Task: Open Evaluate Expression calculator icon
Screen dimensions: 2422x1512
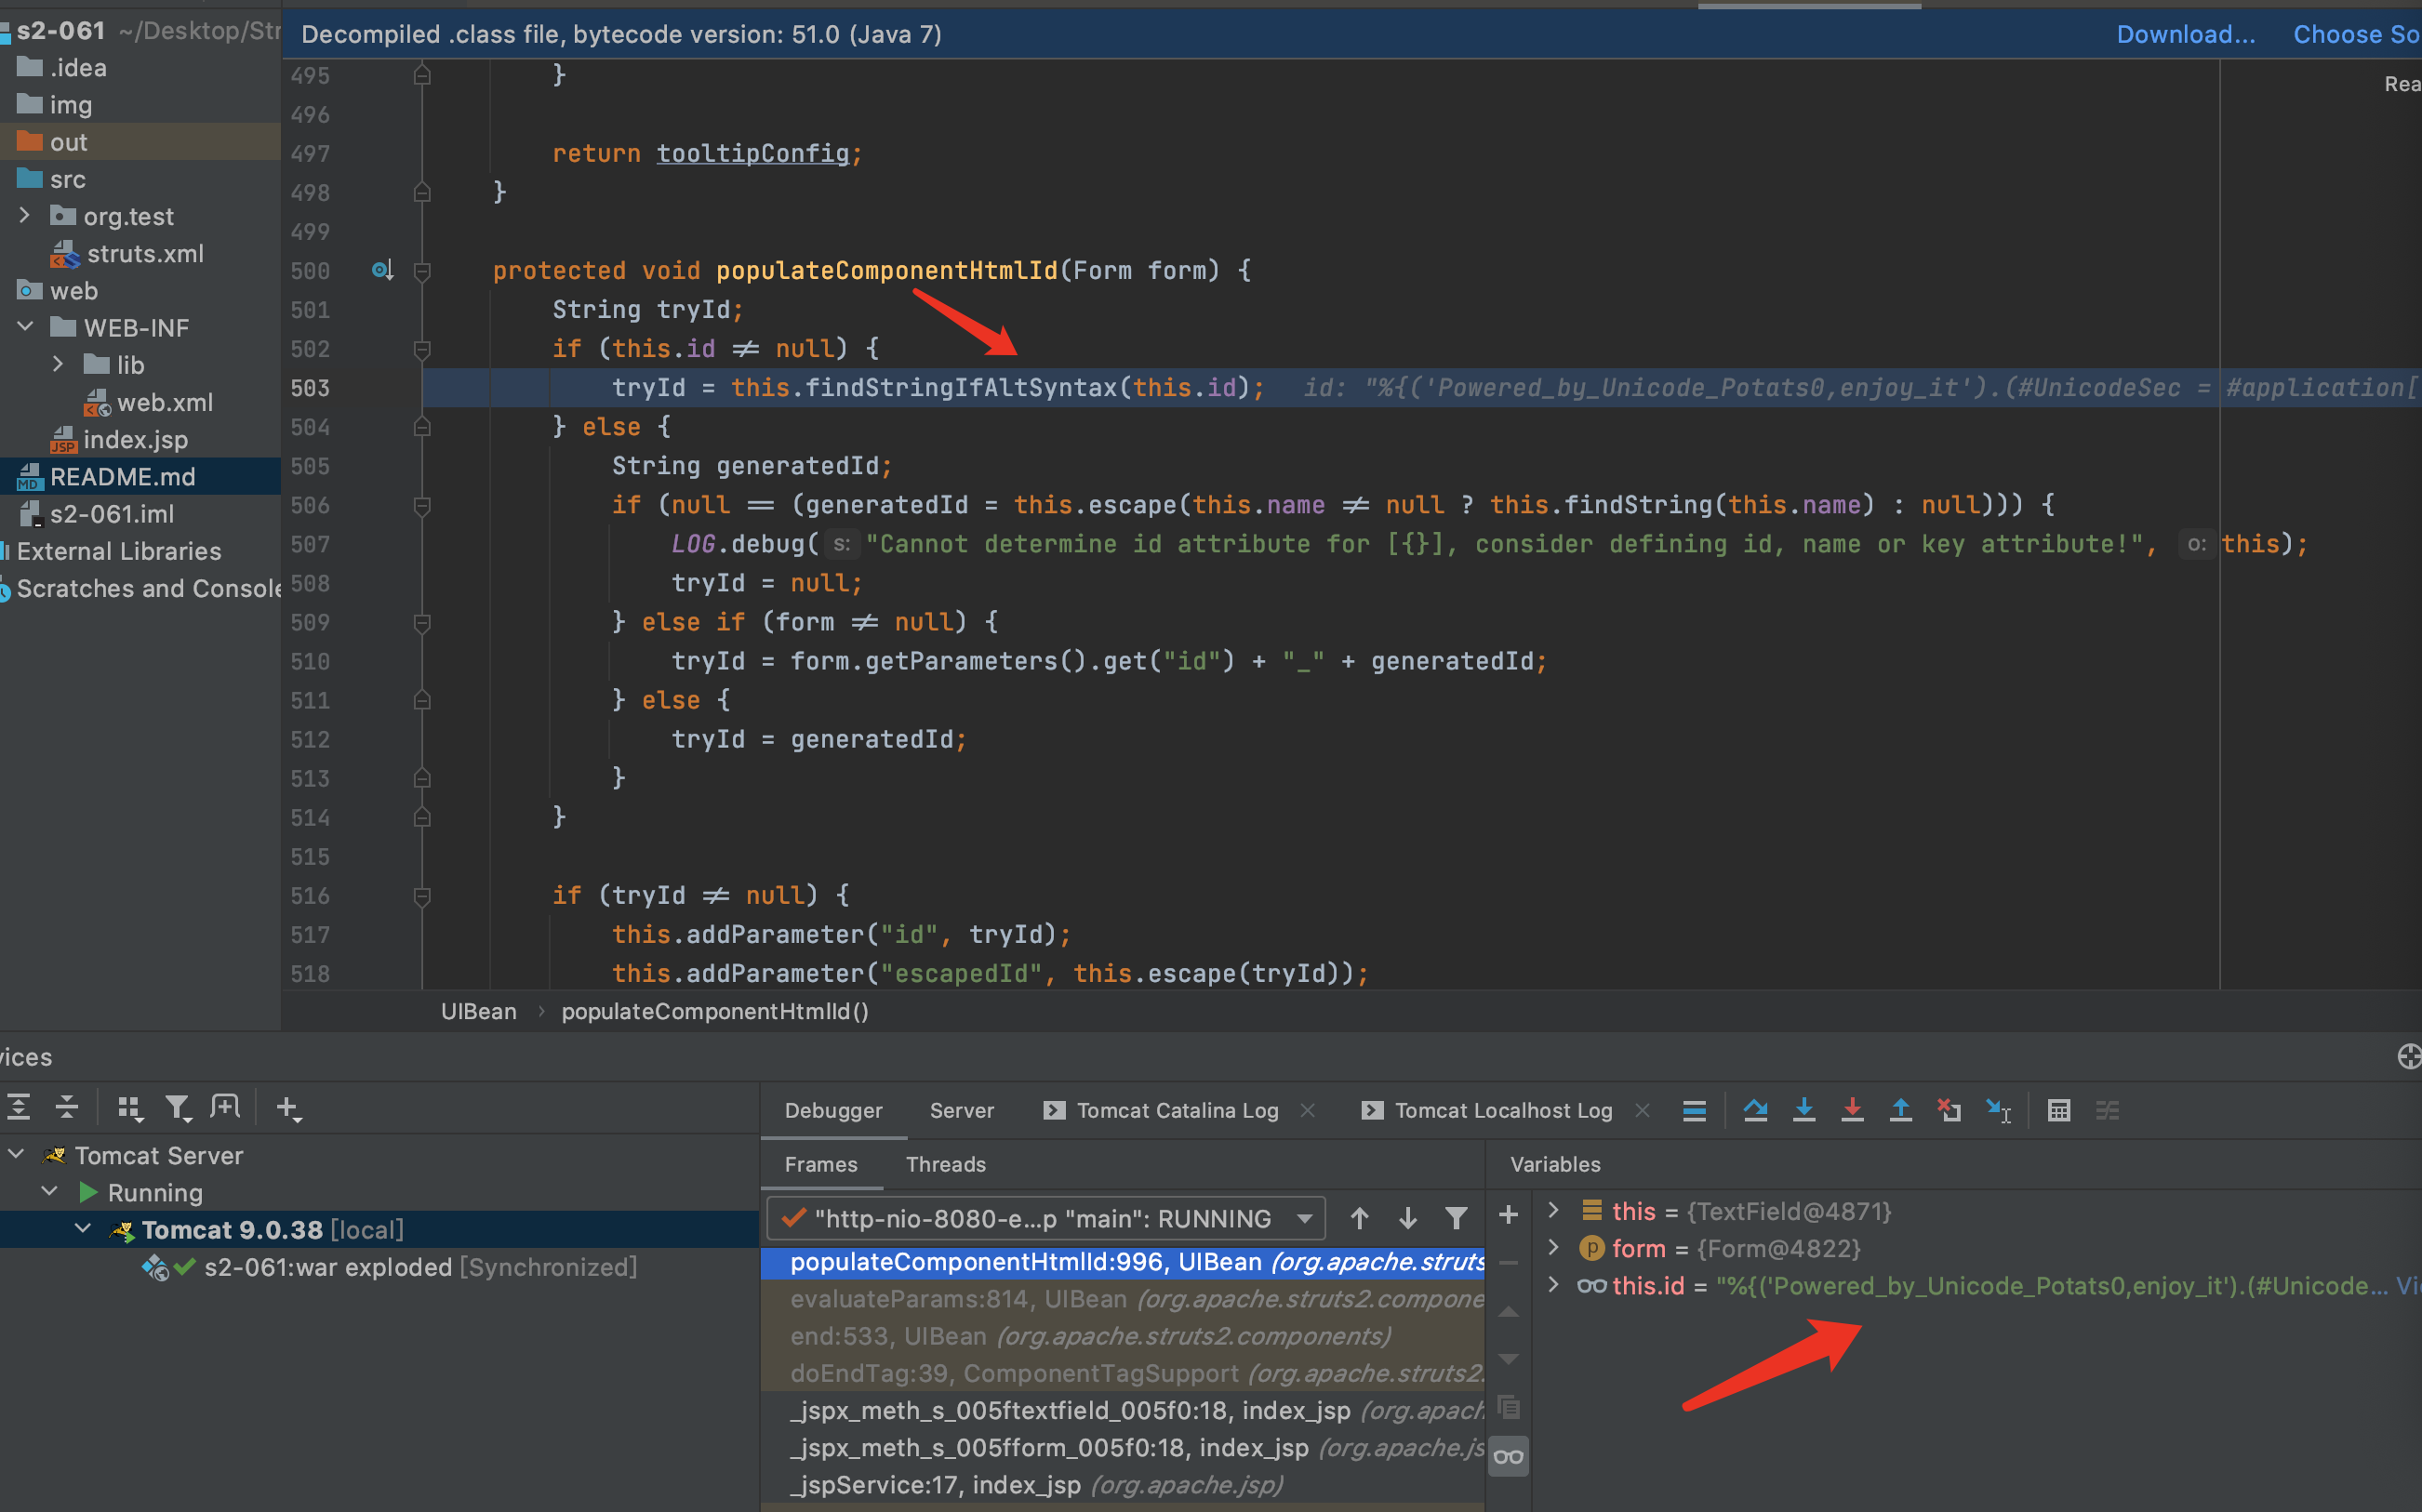Action: click(2059, 1110)
